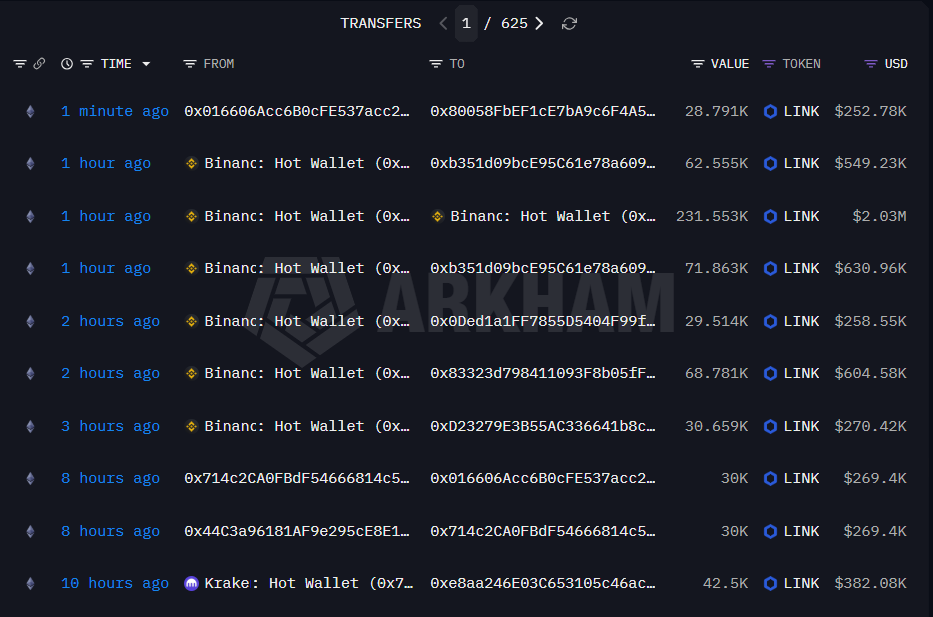Click the FROM column header label

(x=218, y=64)
